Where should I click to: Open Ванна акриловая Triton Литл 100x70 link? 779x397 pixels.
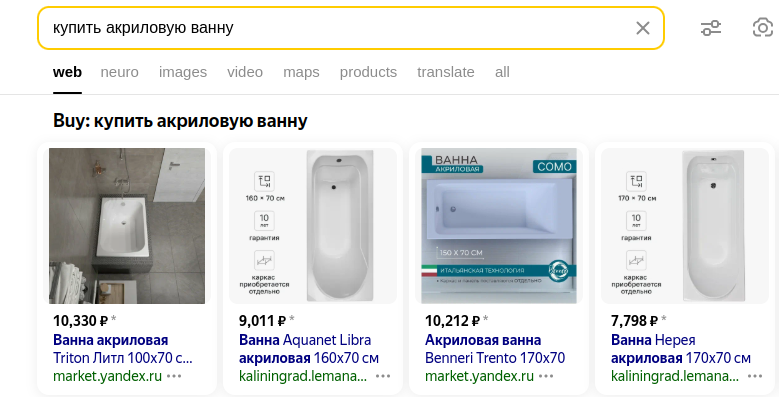click(x=123, y=349)
